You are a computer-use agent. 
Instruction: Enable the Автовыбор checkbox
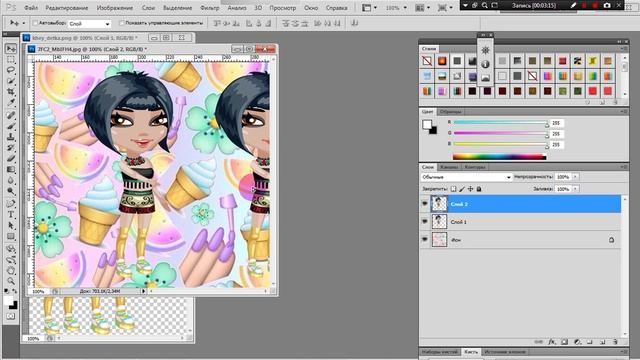[x=35, y=23]
